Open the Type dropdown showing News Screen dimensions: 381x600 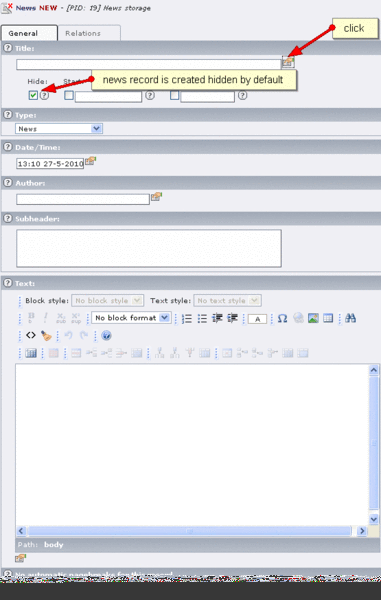59,129
